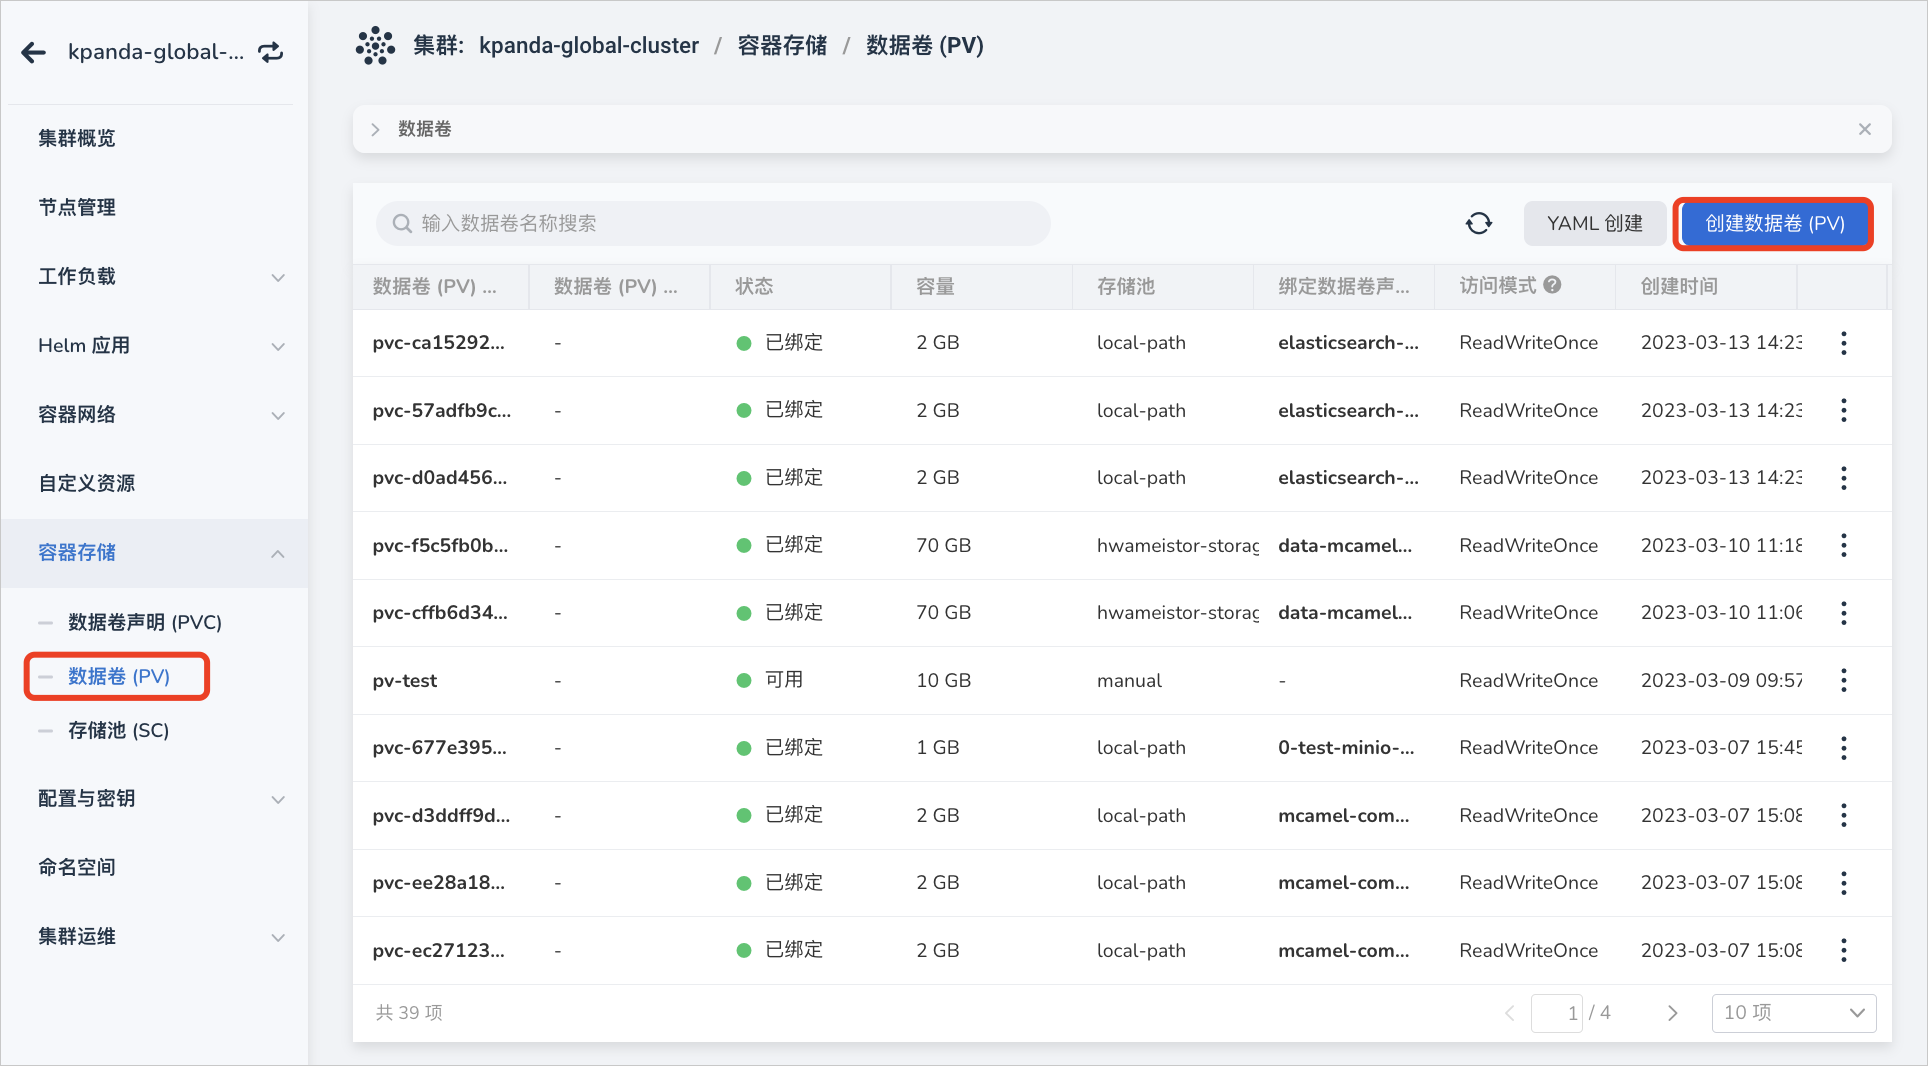This screenshot has width=1928, height=1066.
Task: Click the cluster logo icon in breadcrumb
Action: 376,46
